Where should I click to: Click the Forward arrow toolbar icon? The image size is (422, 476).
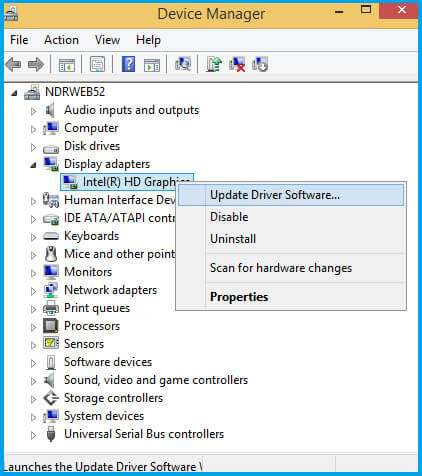coord(36,64)
